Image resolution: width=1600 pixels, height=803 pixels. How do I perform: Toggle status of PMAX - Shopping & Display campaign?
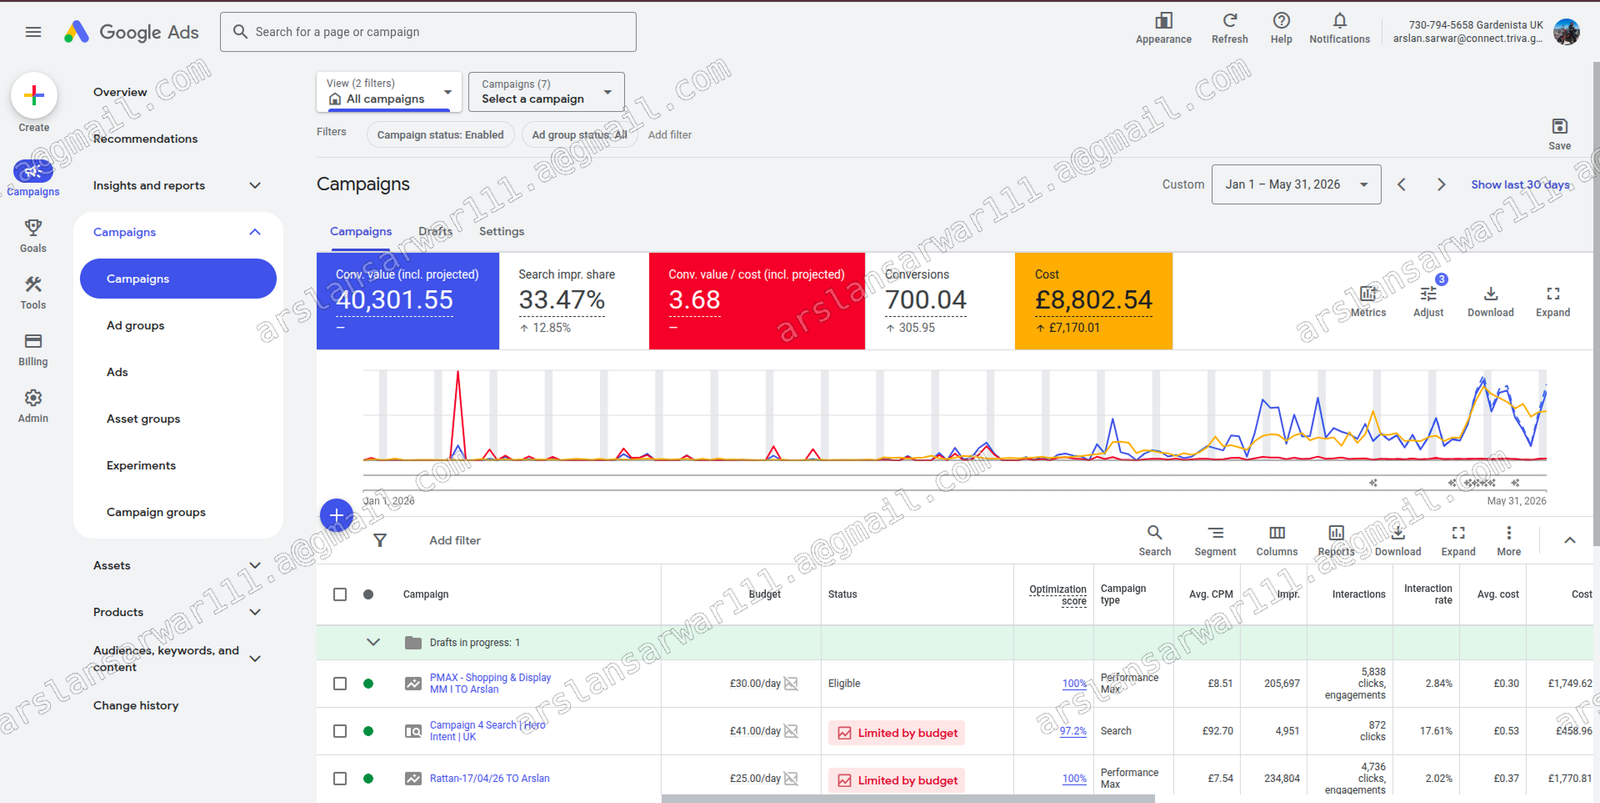[369, 684]
